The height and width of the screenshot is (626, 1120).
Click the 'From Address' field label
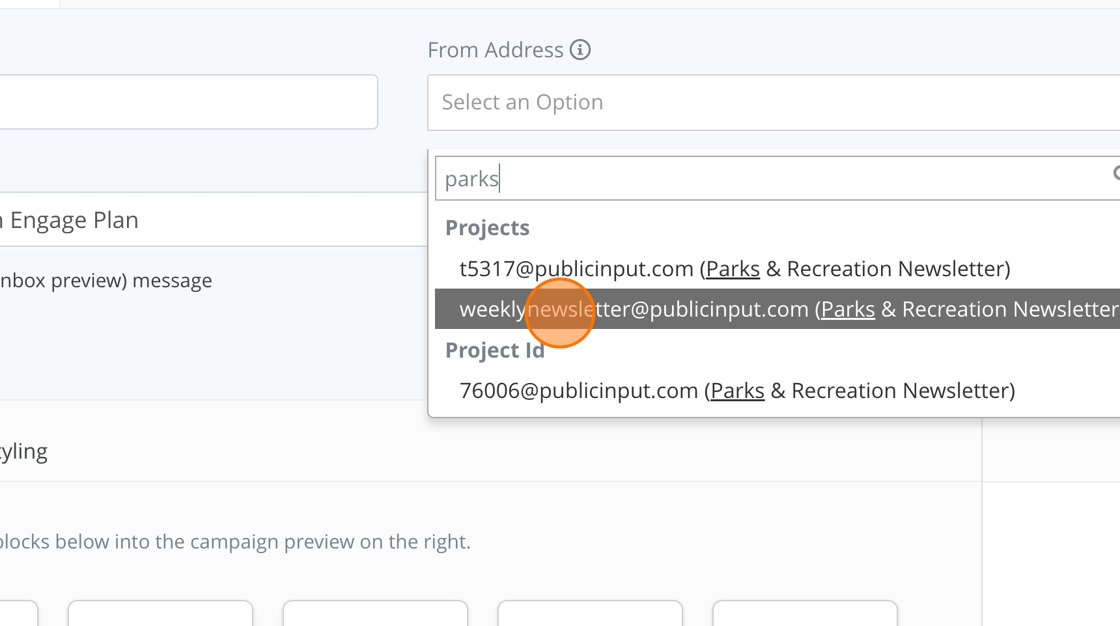pos(495,50)
